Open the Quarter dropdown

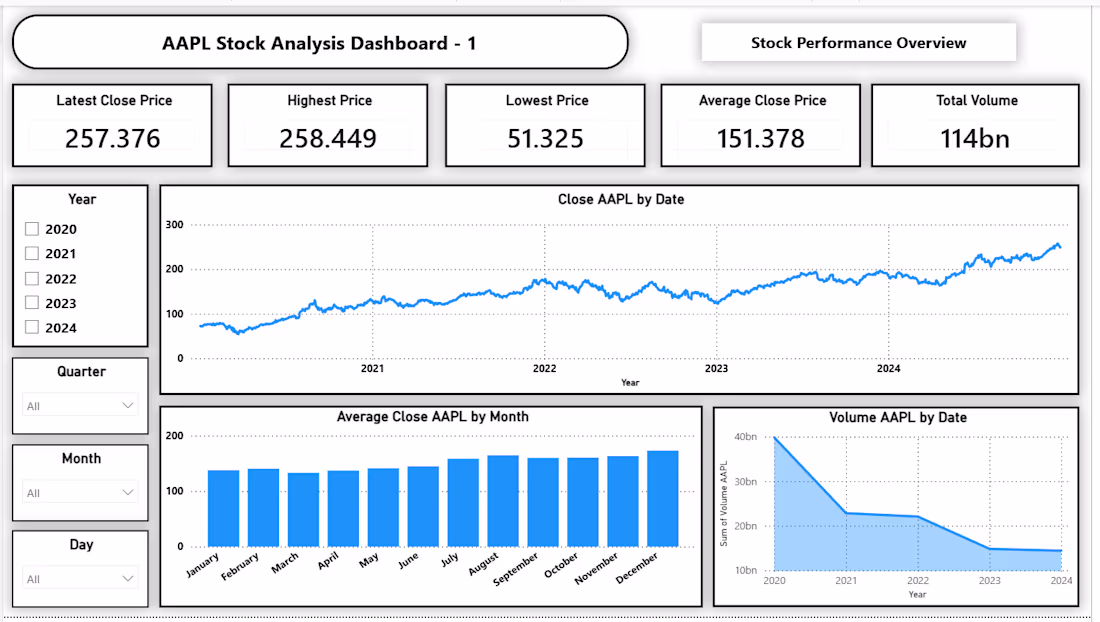[x=80, y=405]
